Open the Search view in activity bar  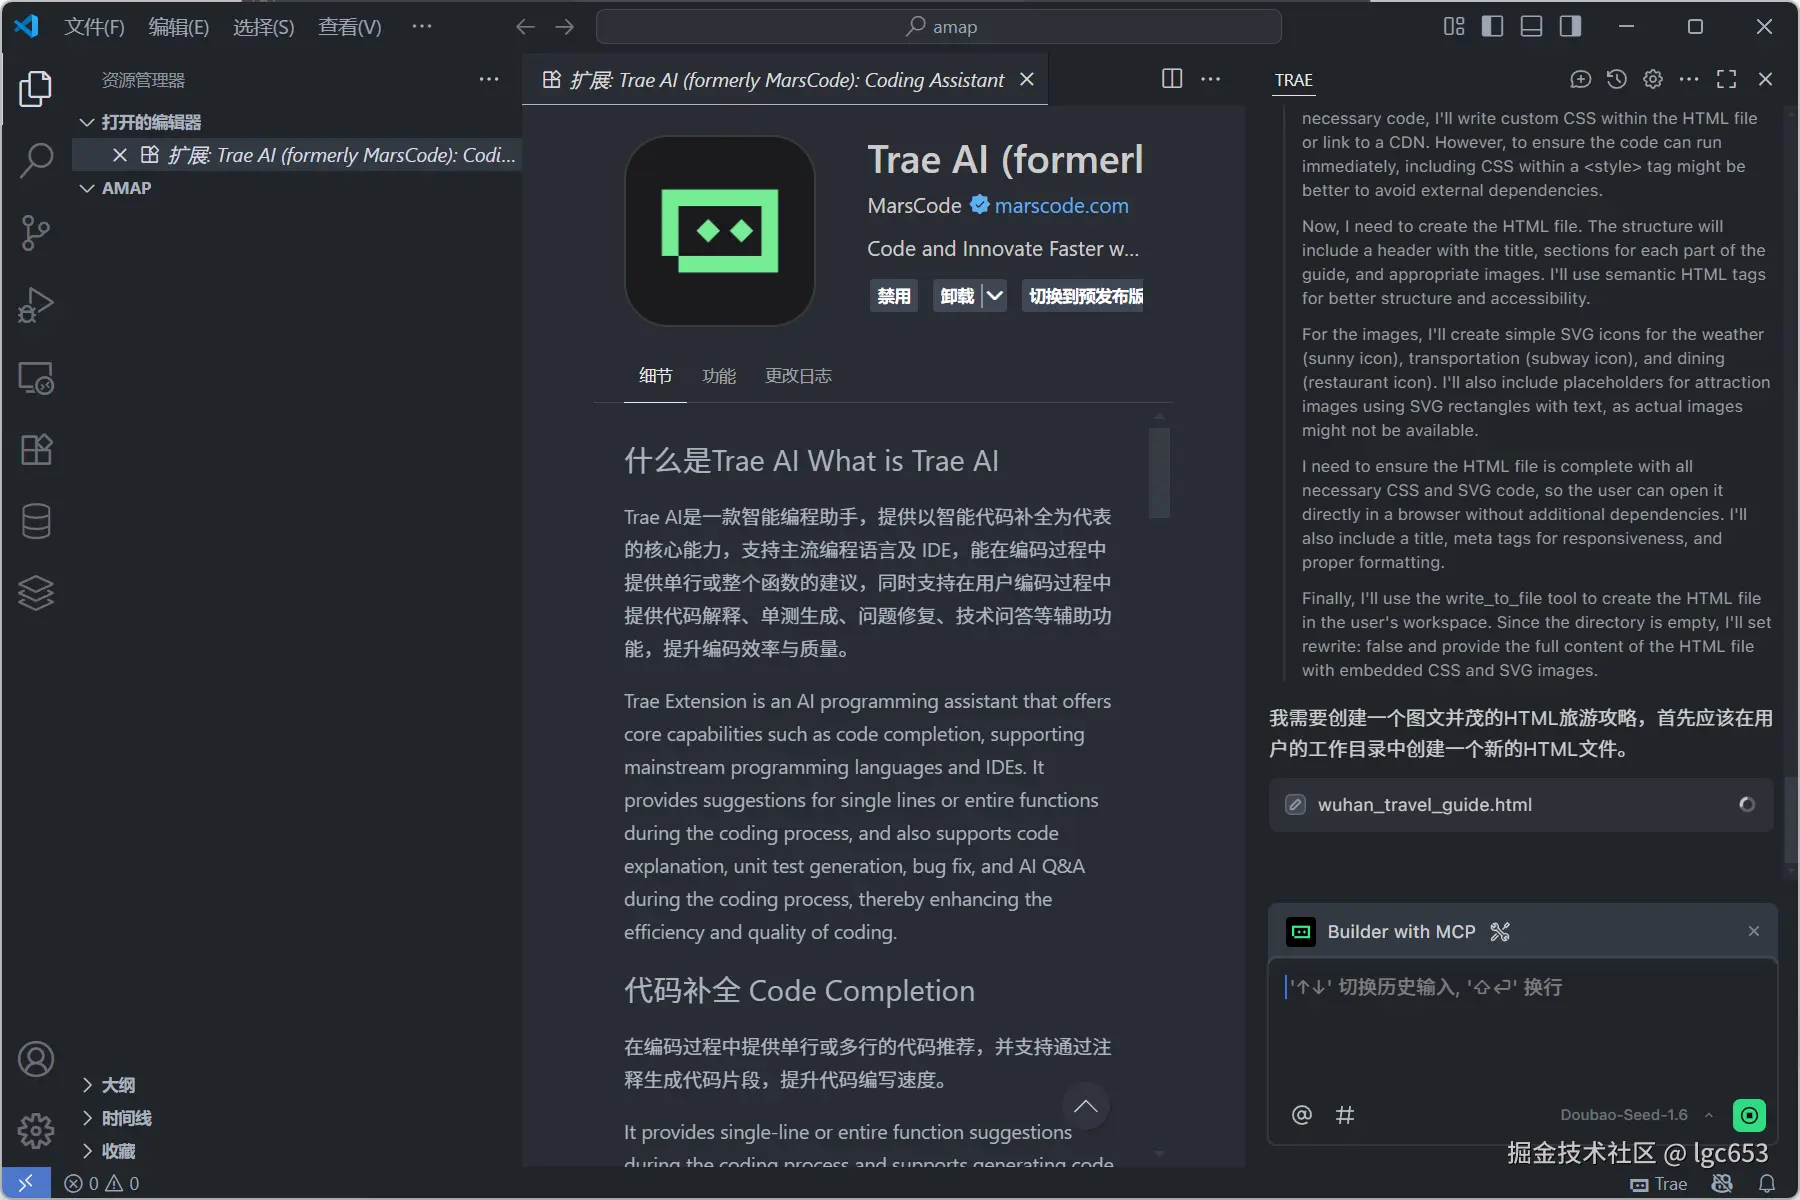(x=36, y=160)
